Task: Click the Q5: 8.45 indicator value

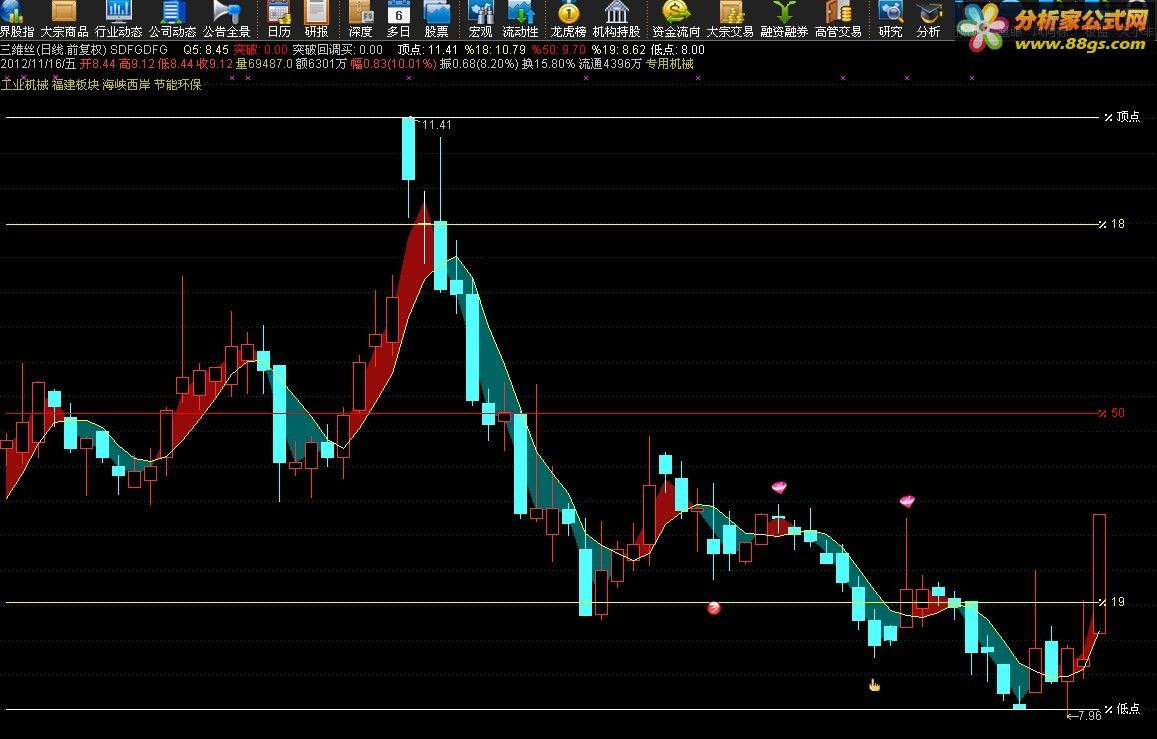Action: (x=206, y=50)
